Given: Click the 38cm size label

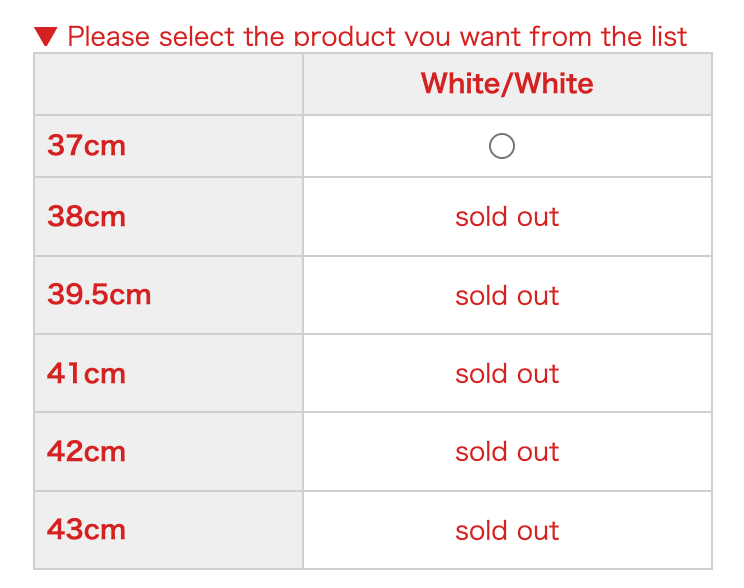Looking at the screenshot, I should (x=86, y=217).
